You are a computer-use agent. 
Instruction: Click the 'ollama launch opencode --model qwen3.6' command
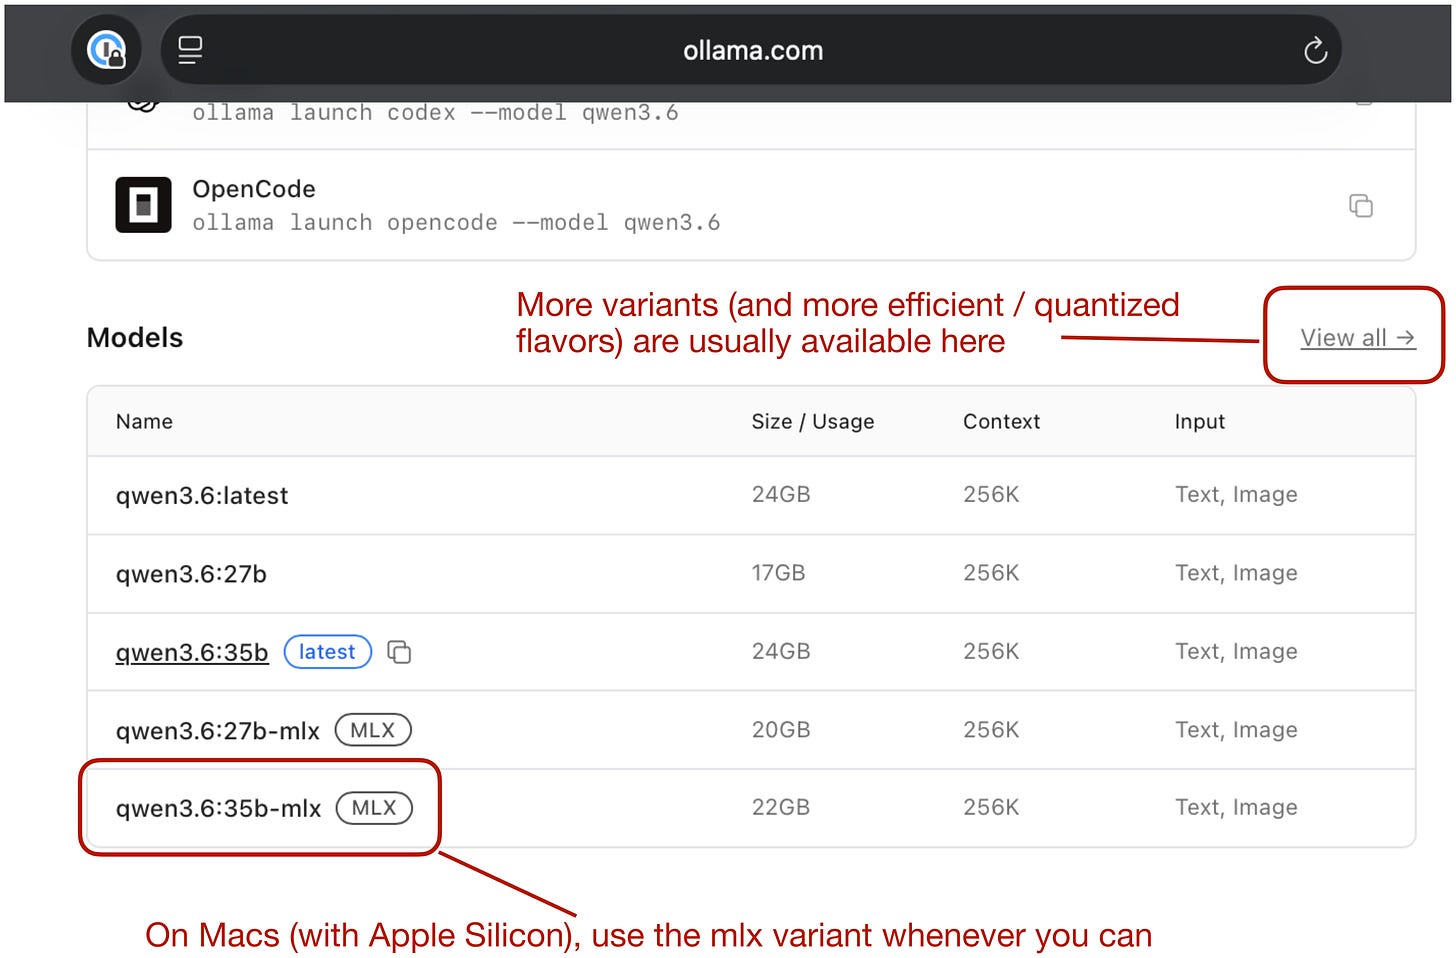tap(456, 223)
